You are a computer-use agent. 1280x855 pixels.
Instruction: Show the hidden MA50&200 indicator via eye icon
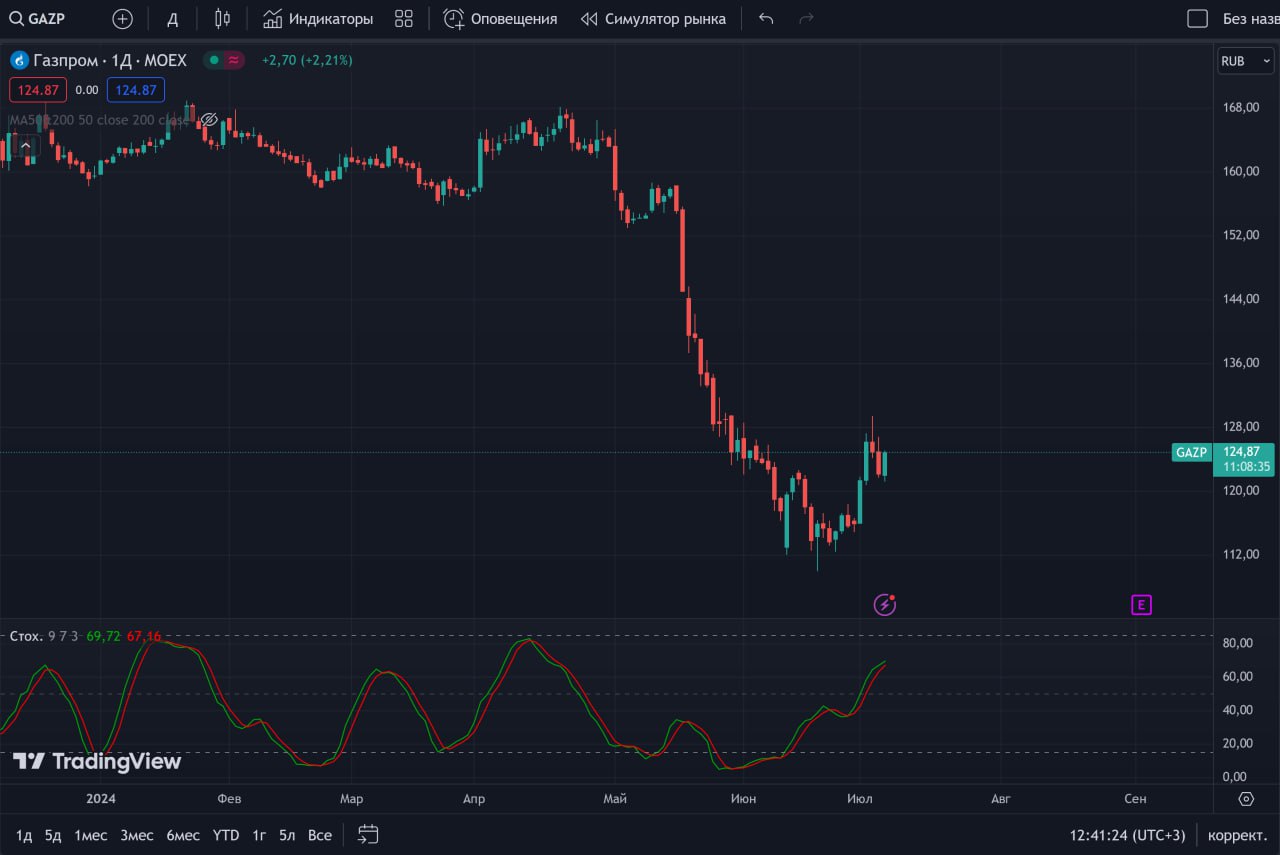tap(209, 120)
